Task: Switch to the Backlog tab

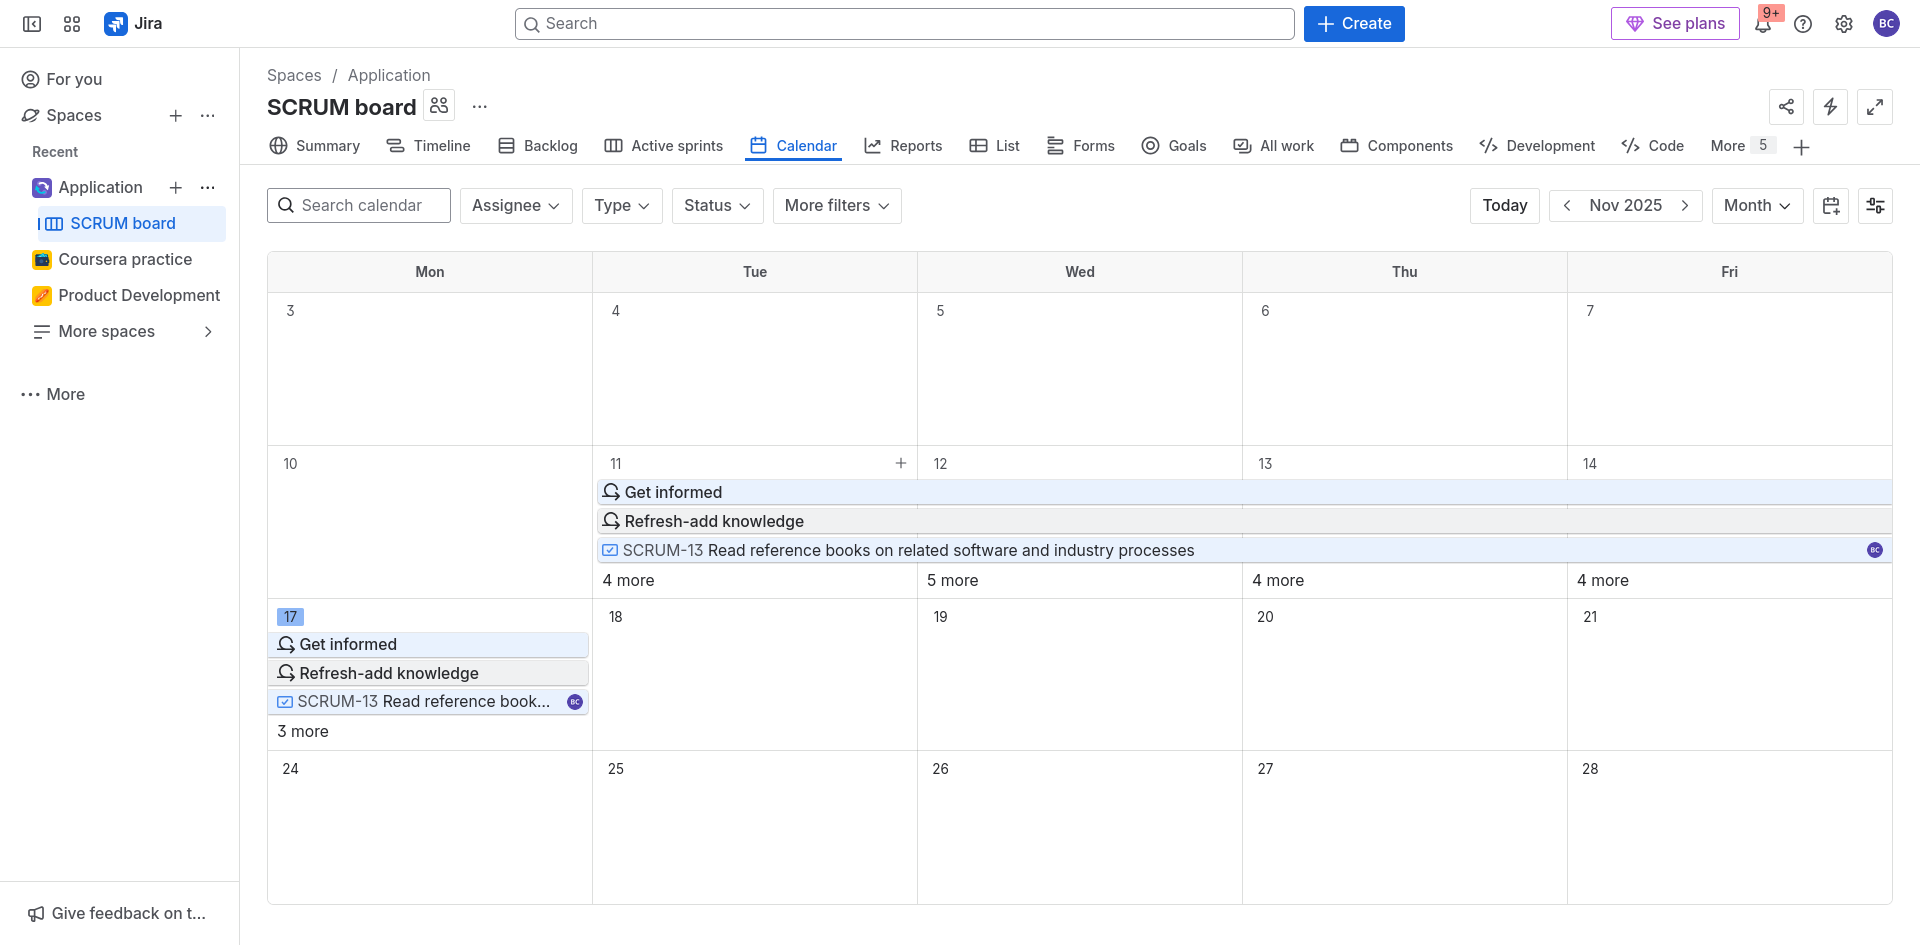Action: coord(538,146)
